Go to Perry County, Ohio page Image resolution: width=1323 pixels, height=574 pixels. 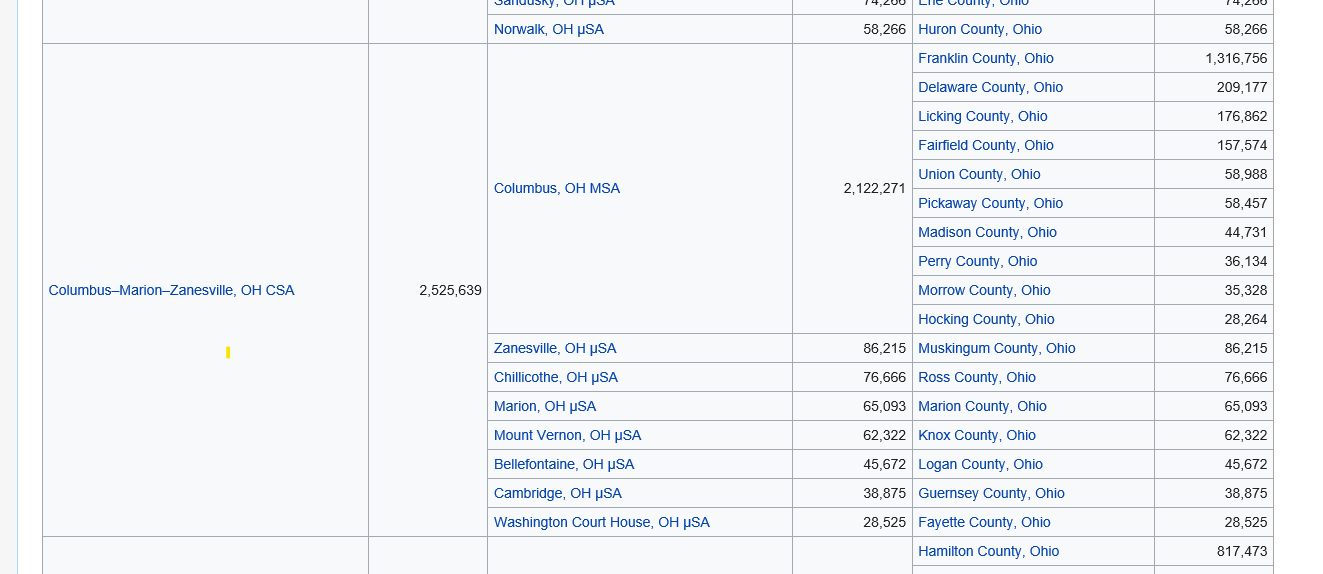[x=978, y=261]
